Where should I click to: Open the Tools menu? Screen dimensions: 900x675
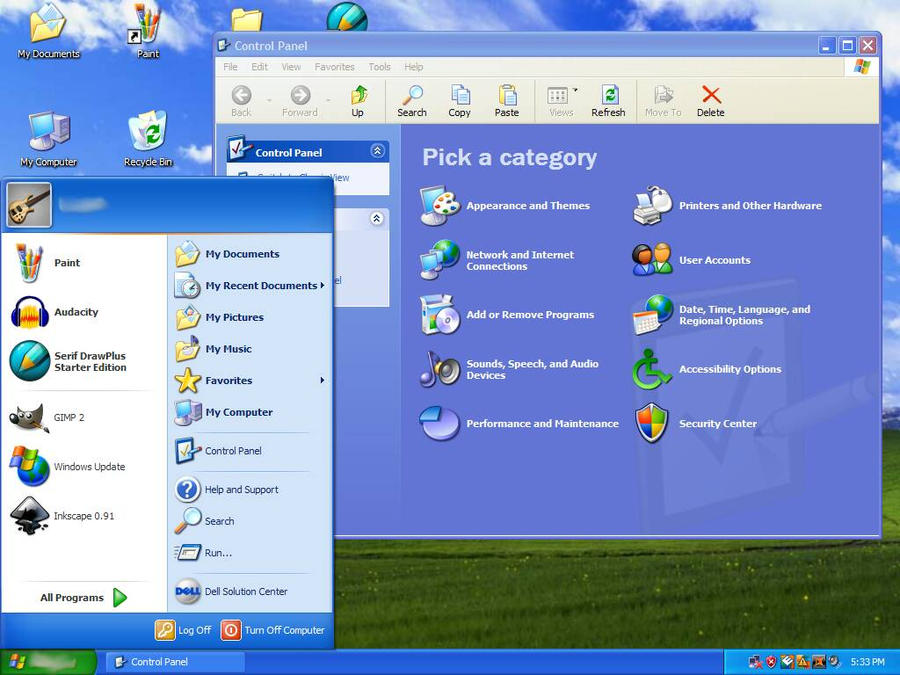coord(379,67)
